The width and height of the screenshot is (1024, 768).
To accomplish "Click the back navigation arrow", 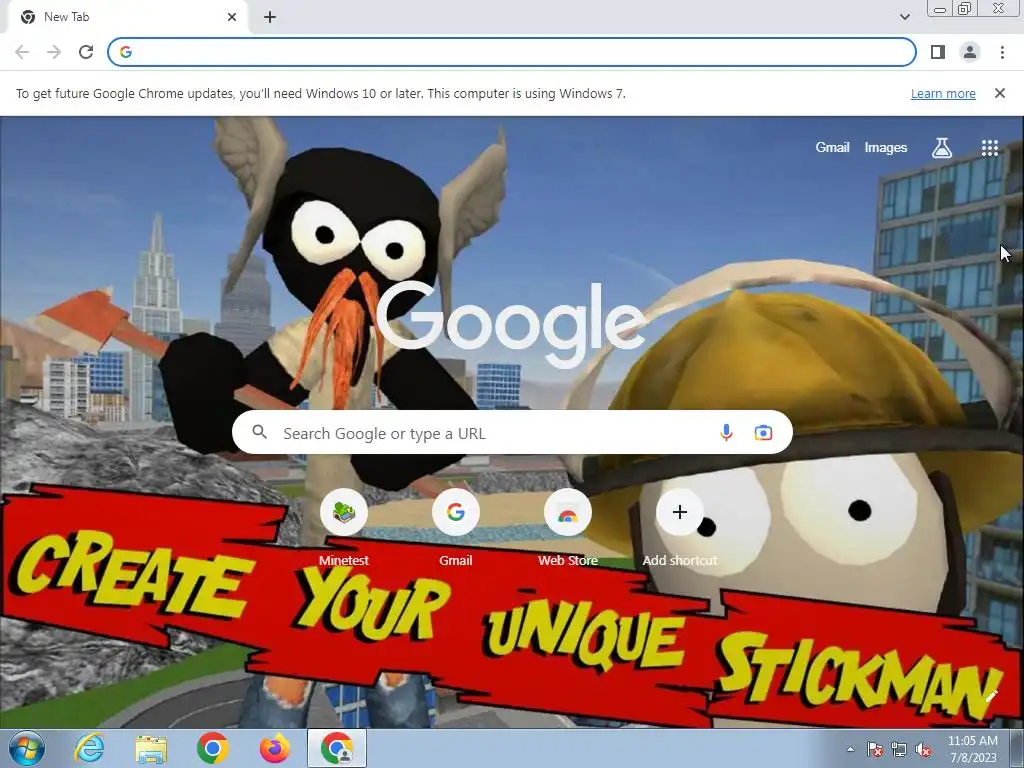I will (x=22, y=52).
